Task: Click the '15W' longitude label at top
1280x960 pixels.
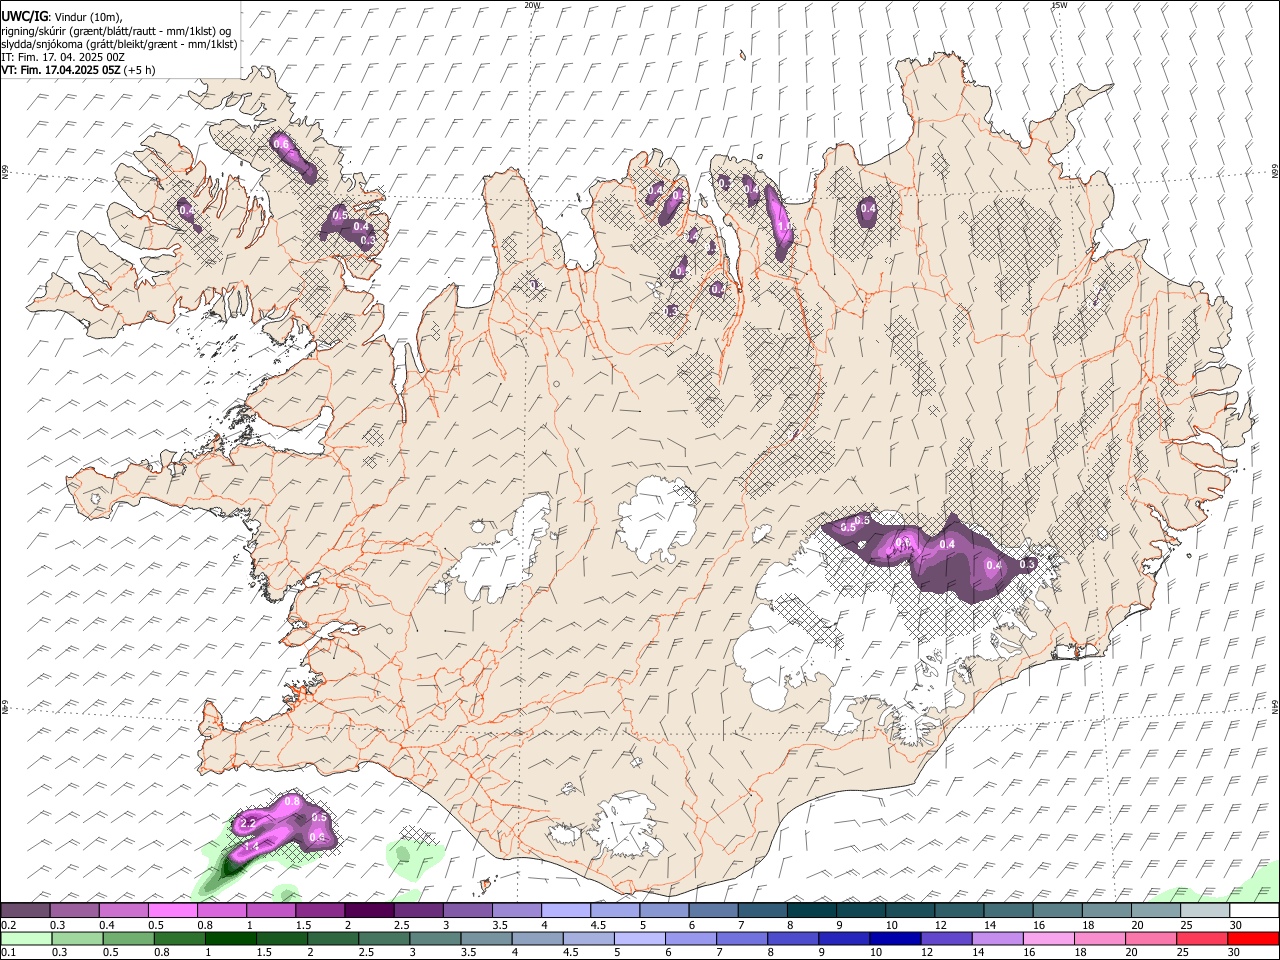Action: (1059, 5)
